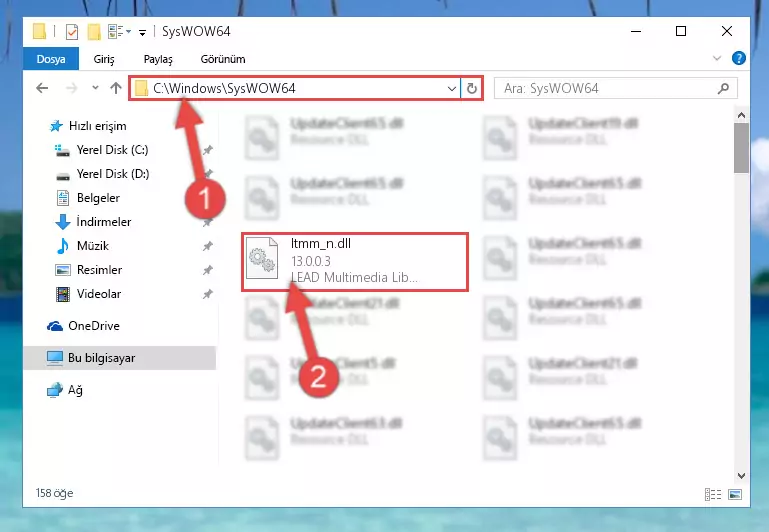Viewport: 769px width, 532px height.
Task: Click the Videolar film icon
Action: click(63, 294)
